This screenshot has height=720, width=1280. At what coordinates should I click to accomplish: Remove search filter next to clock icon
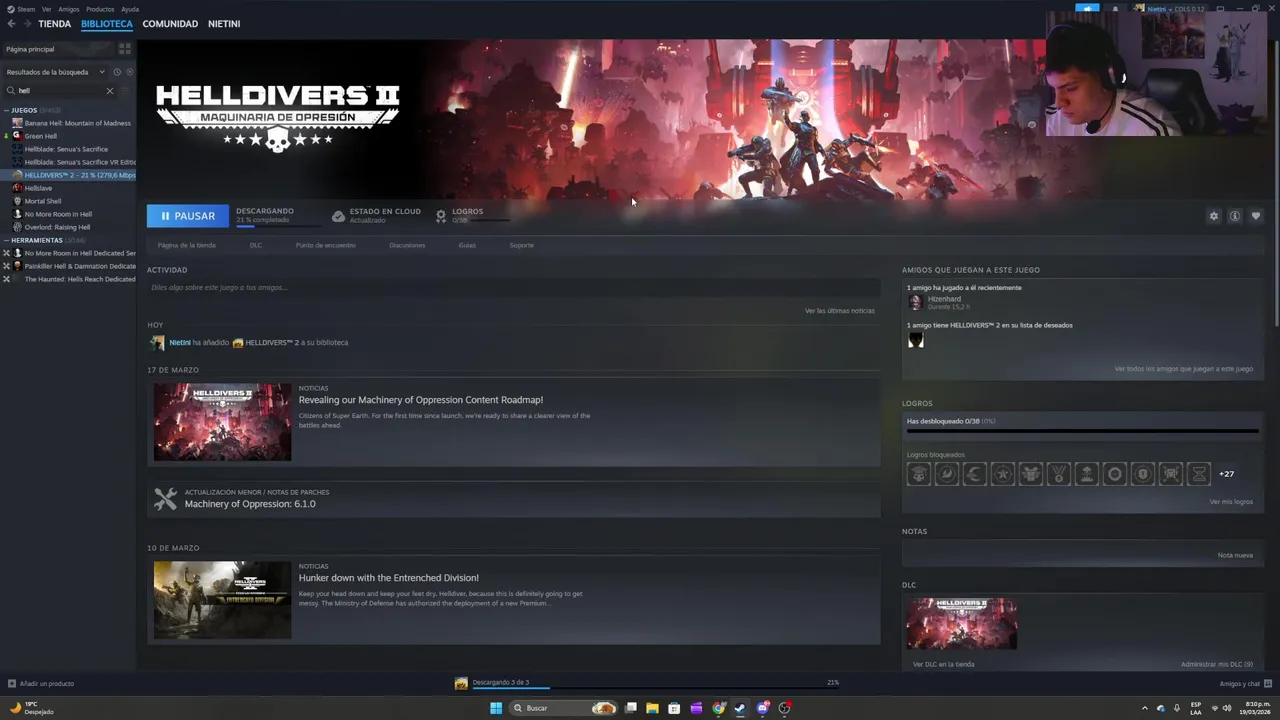click(130, 72)
